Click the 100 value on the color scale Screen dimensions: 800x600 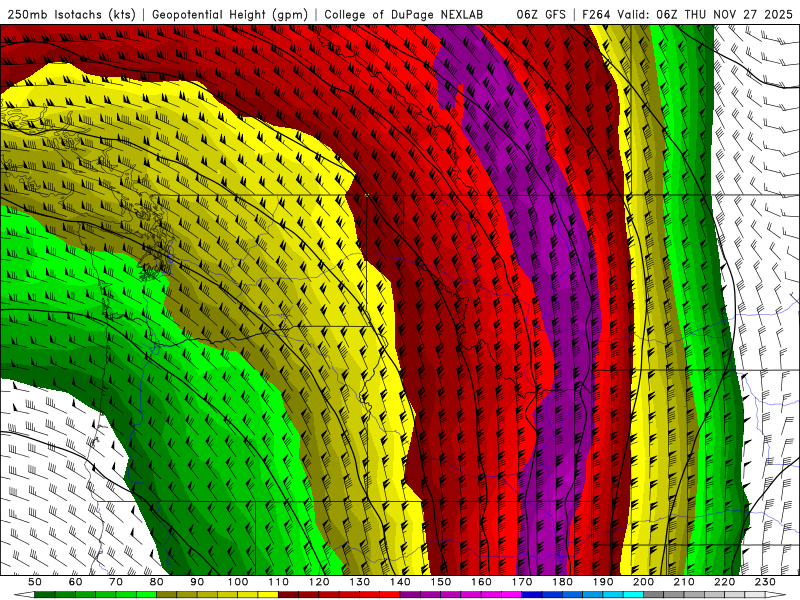coord(237,582)
